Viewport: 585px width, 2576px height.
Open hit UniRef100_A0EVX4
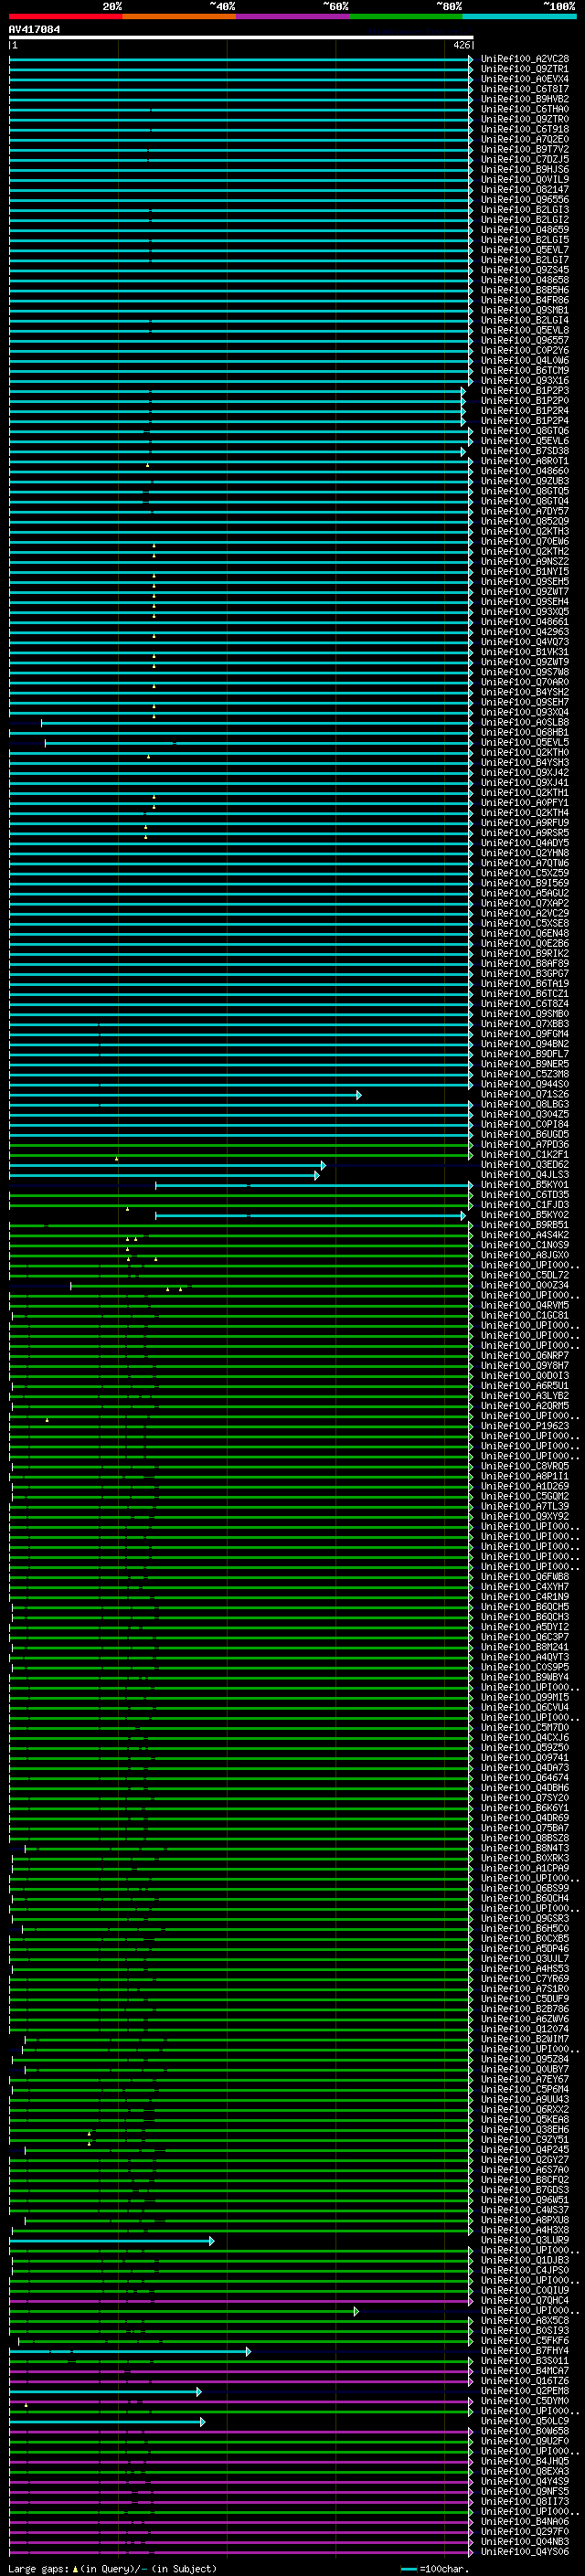point(524,79)
